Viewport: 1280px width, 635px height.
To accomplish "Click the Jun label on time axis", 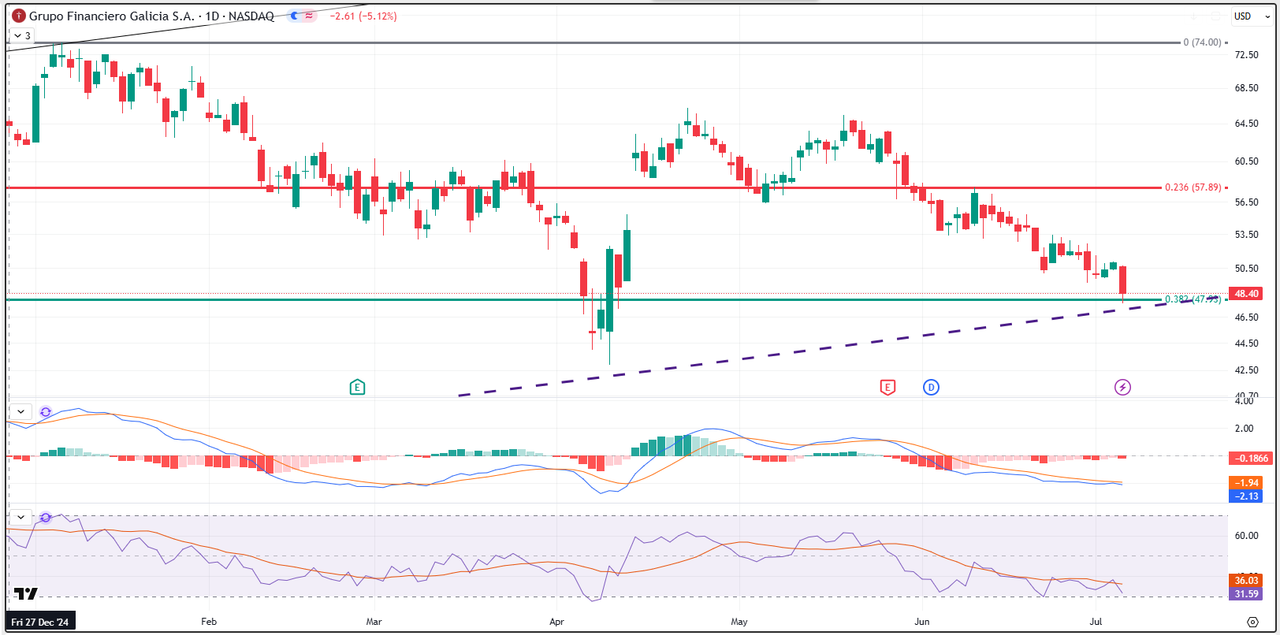I will pyautogui.click(x=923, y=621).
